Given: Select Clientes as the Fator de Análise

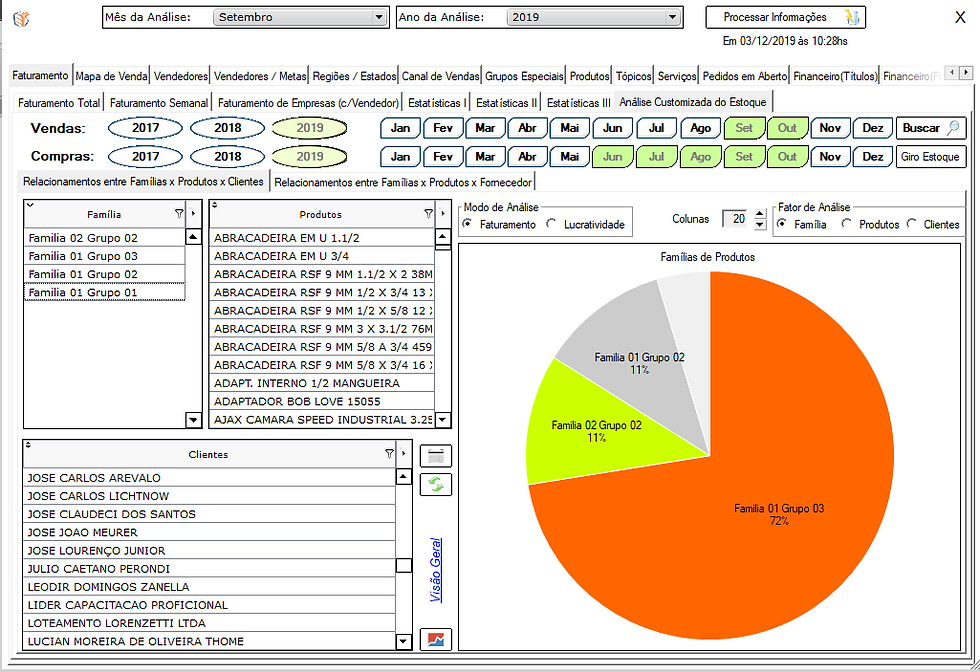Looking at the screenshot, I should [911, 224].
